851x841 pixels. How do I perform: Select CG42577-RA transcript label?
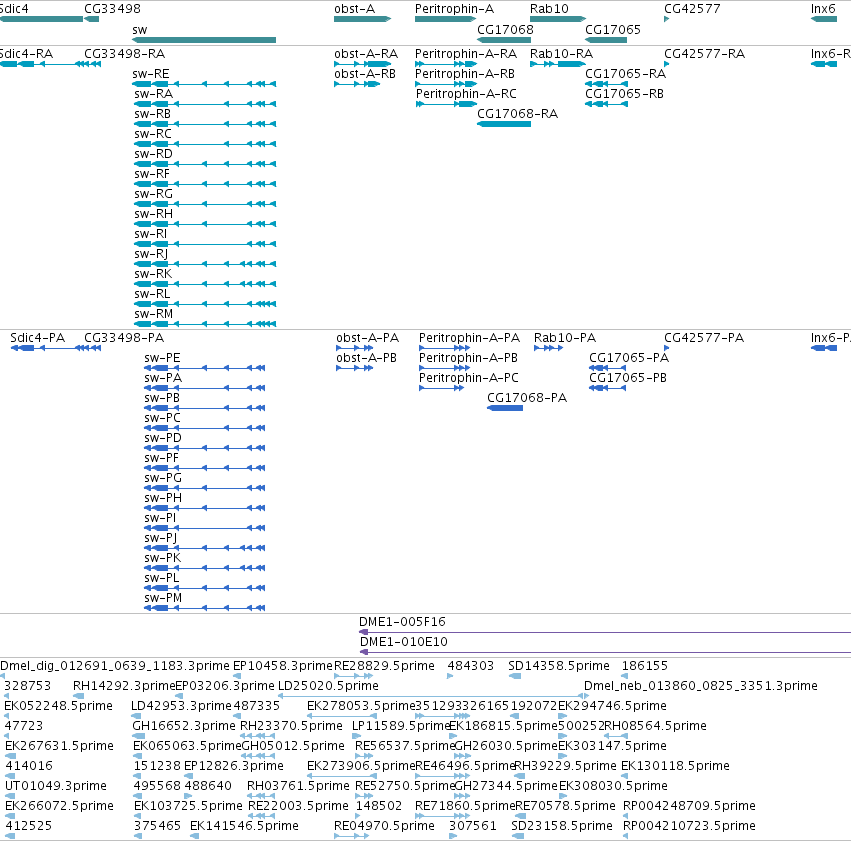pyautogui.click(x=704, y=54)
